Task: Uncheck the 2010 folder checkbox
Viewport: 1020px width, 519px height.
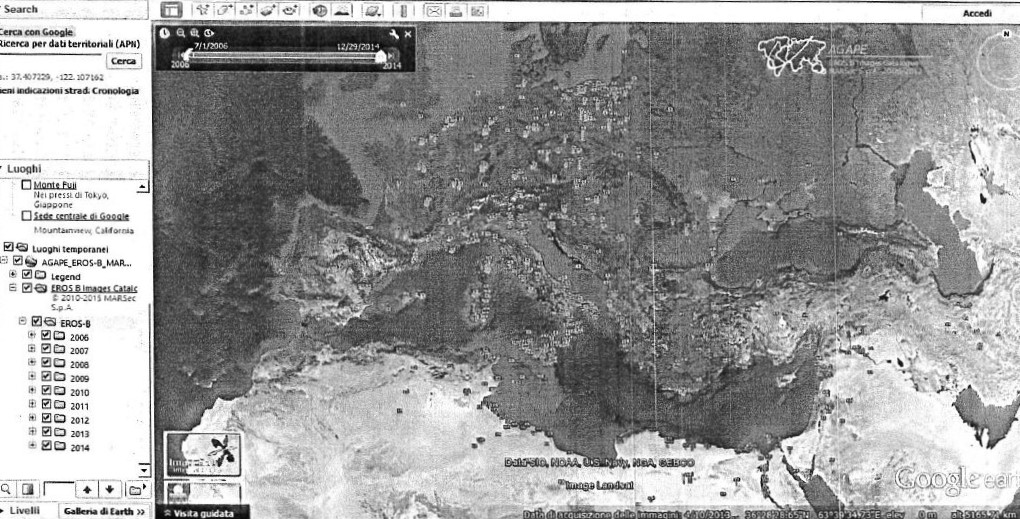Action: click(x=46, y=391)
